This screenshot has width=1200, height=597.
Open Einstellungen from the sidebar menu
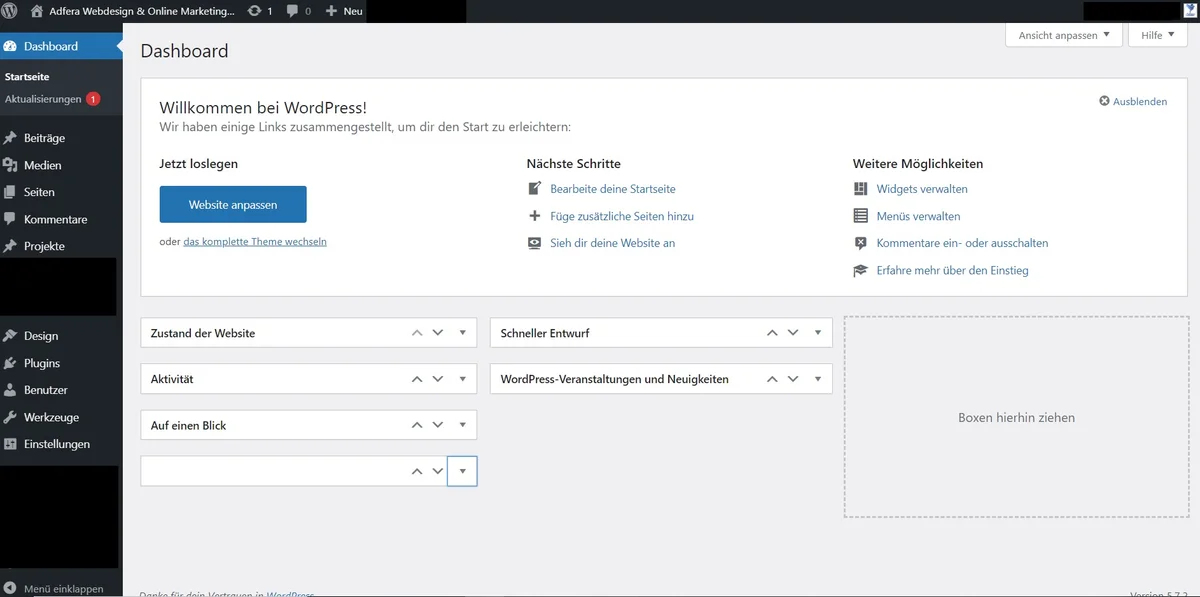point(13,444)
